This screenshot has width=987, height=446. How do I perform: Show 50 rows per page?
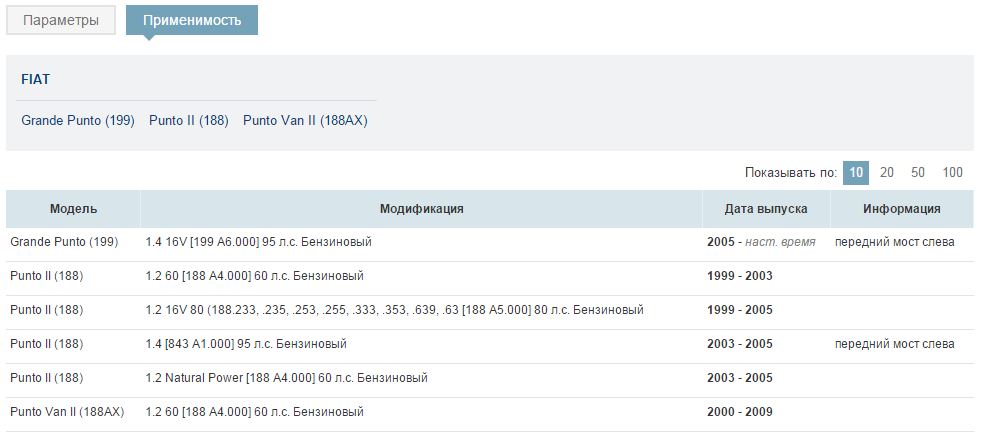pos(918,172)
